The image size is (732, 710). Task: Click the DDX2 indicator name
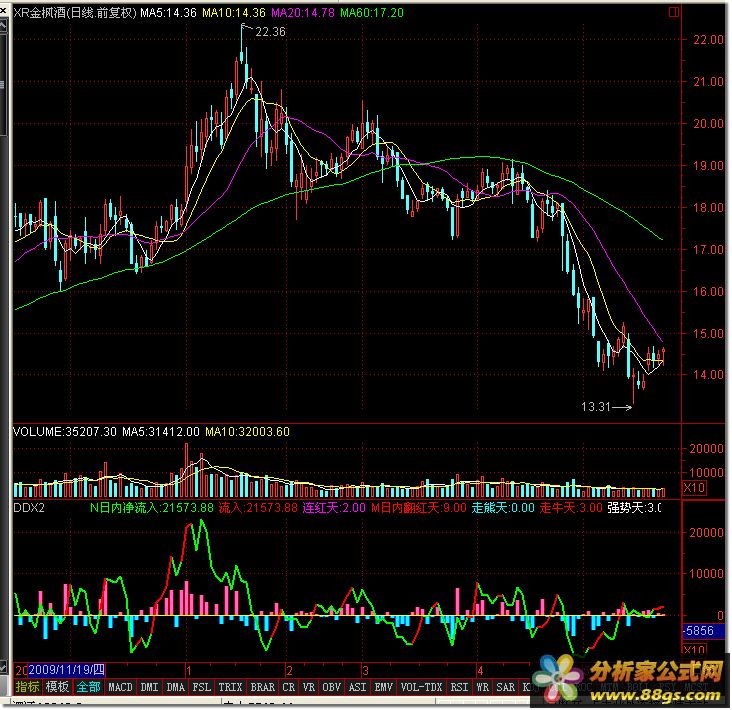tap(29, 508)
